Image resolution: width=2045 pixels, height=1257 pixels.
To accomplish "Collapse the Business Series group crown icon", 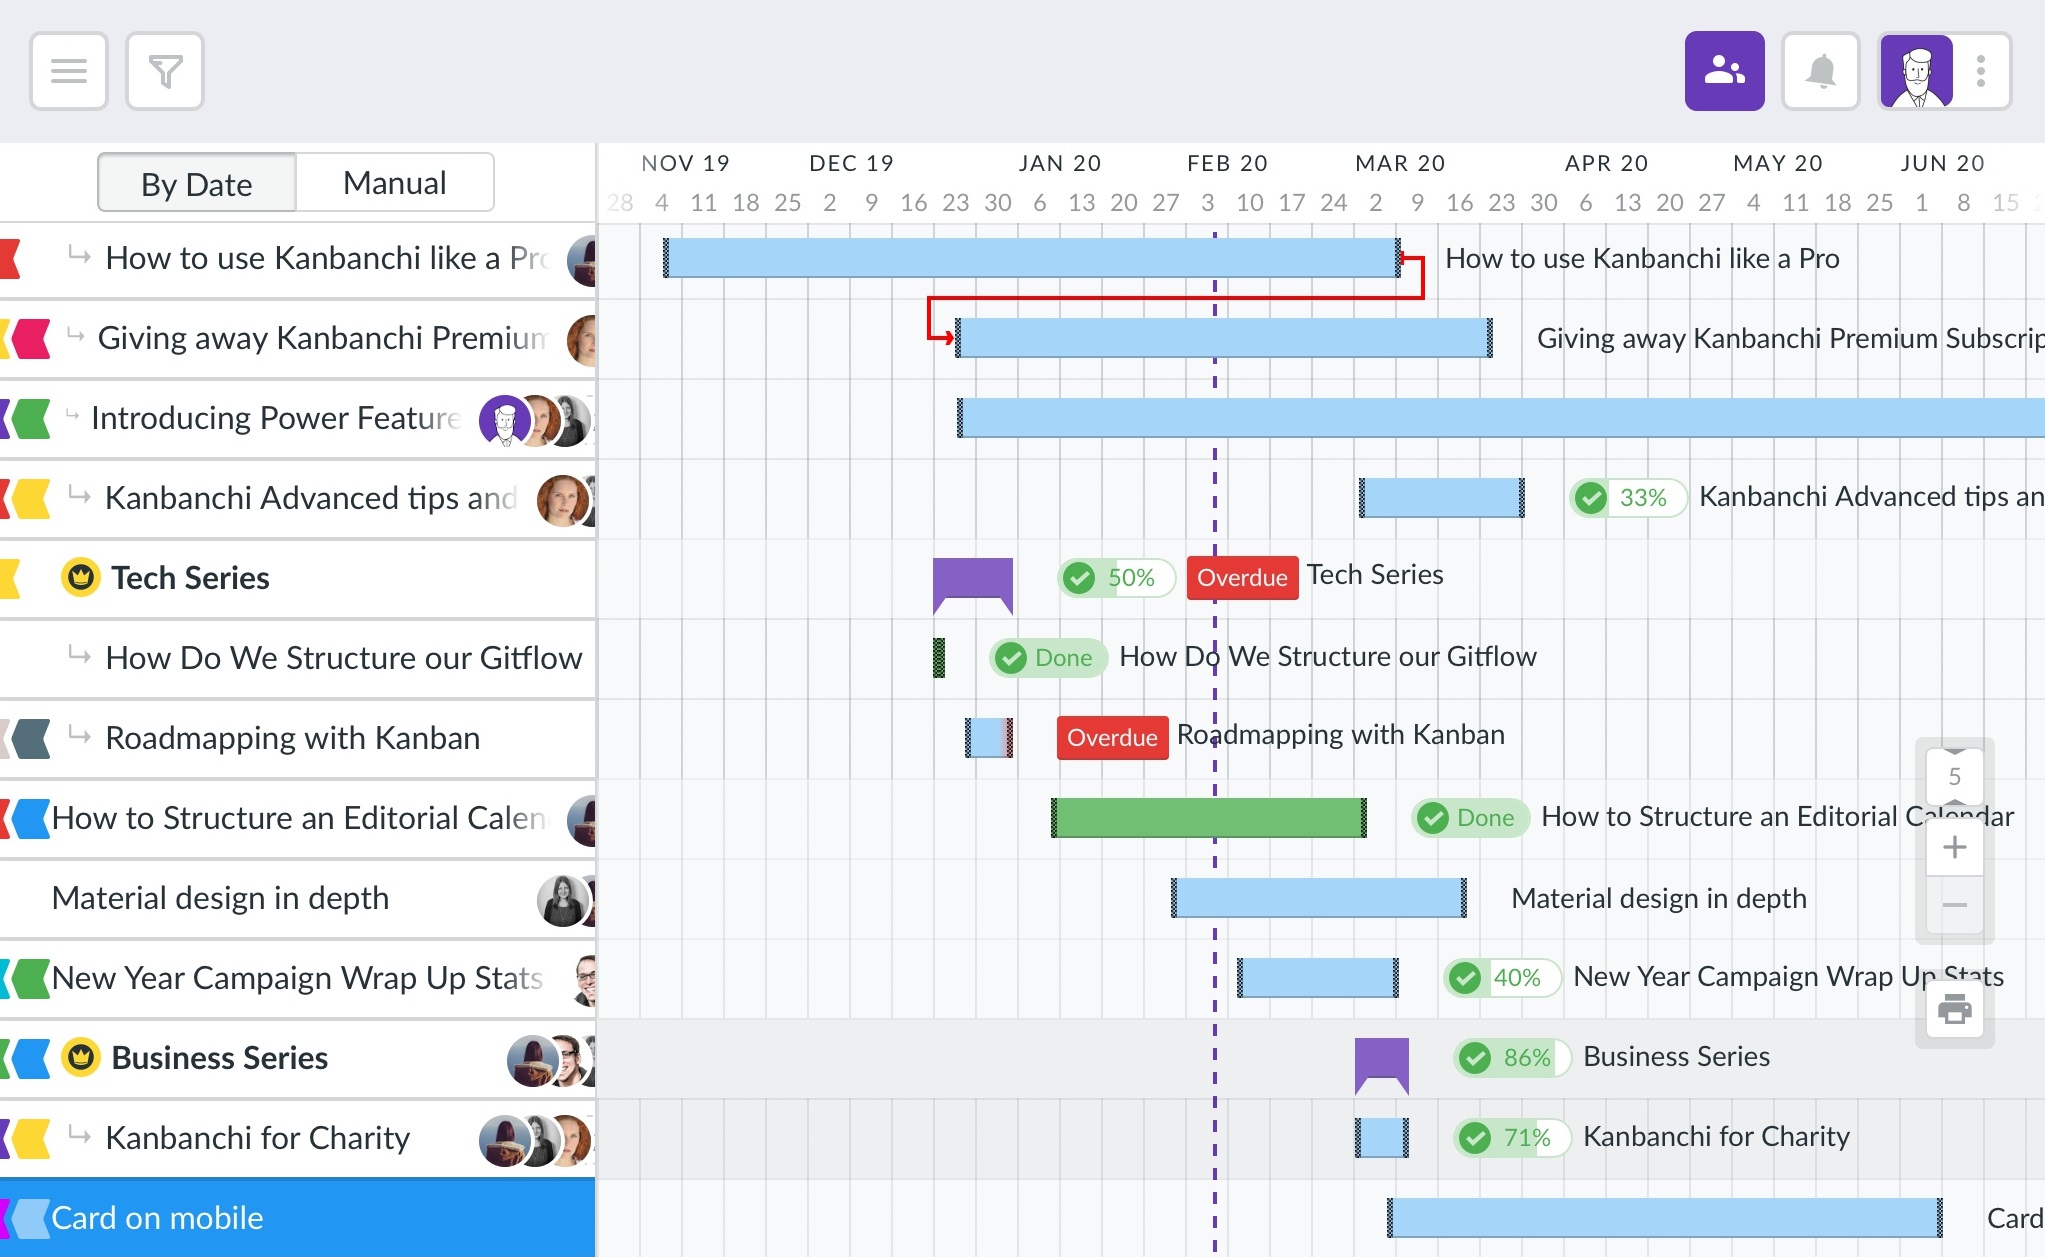I will click(81, 1057).
